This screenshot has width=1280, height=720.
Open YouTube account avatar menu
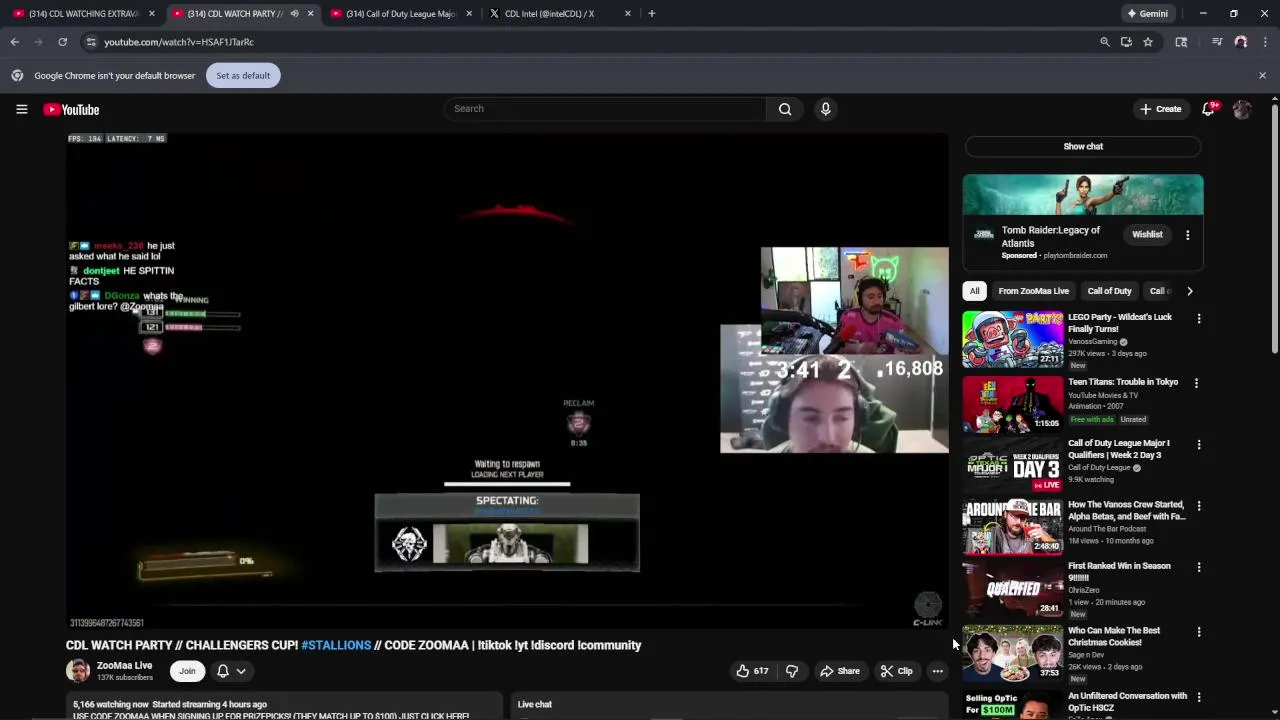pos(1242,109)
